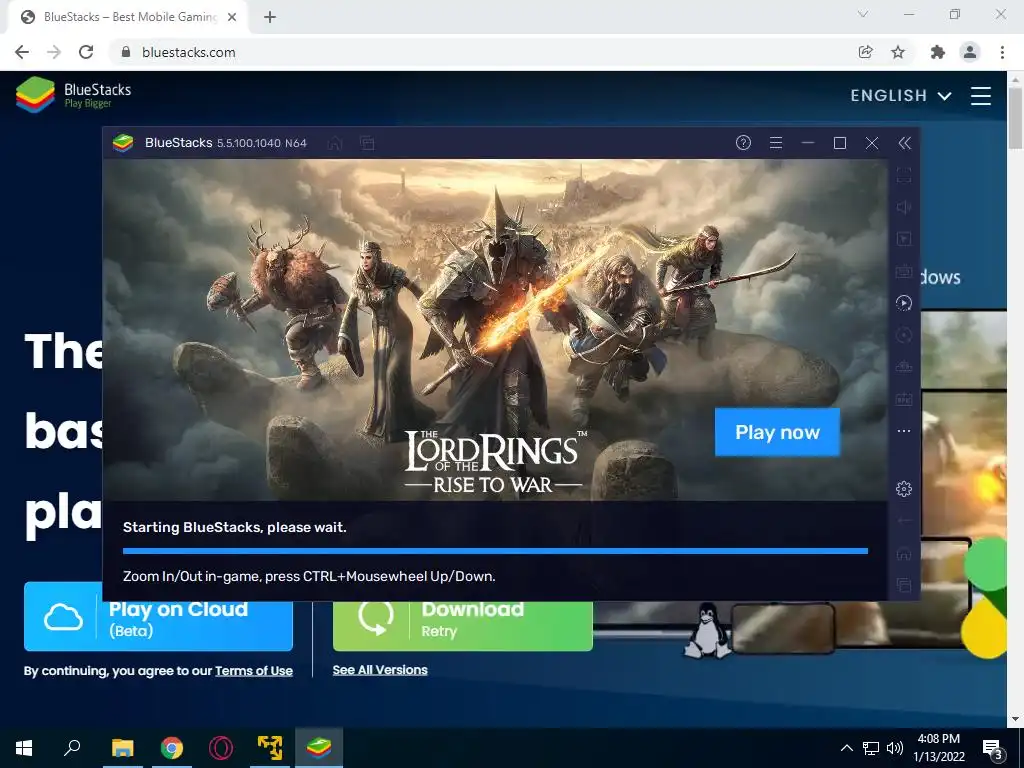Open Chrome profile avatar icon
This screenshot has height=768, width=1024.
[970, 52]
